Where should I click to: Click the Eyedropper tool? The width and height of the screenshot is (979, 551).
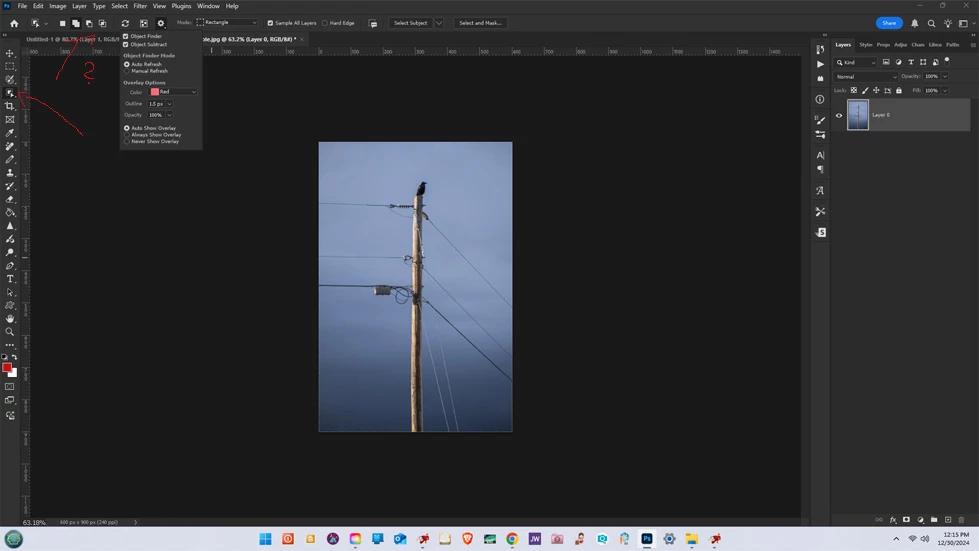(10, 133)
